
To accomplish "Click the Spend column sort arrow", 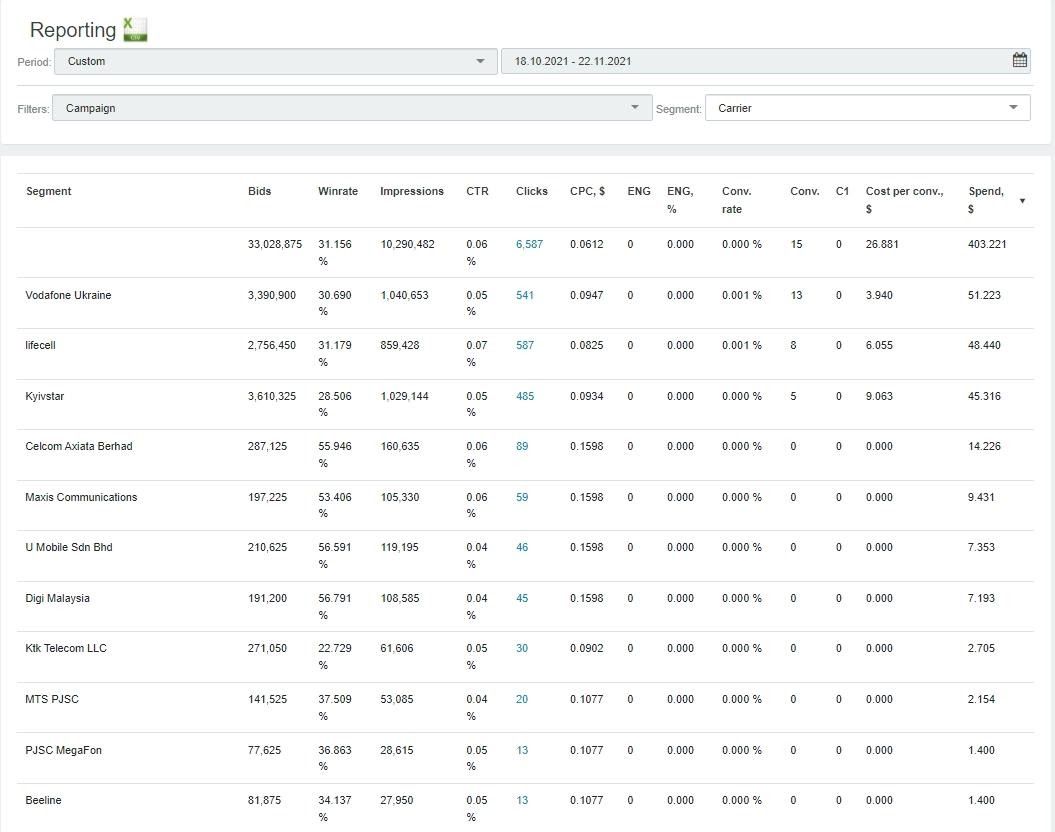I will pyautogui.click(x=1021, y=201).
